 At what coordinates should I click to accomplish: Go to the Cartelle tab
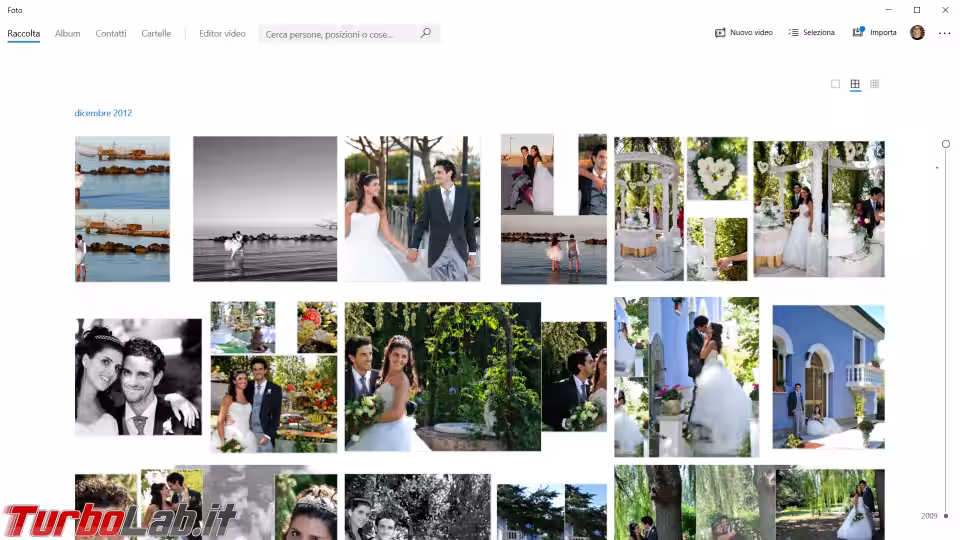click(x=156, y=33)
